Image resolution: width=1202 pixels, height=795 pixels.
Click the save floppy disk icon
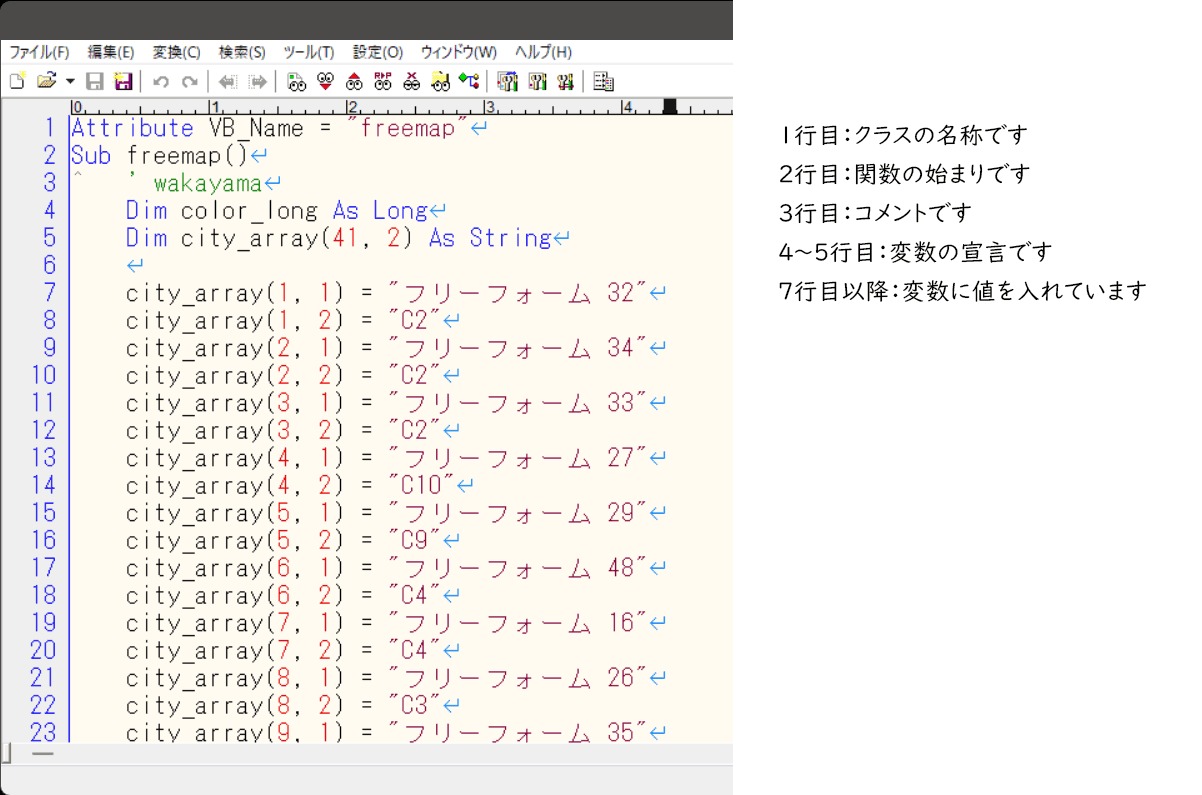click(x=95, y=81)
